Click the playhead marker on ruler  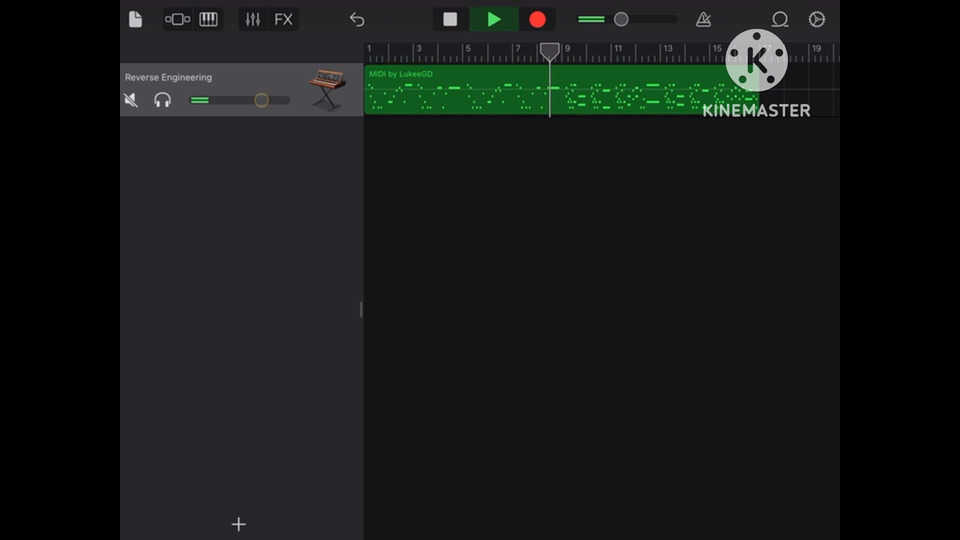click(550, 52)
